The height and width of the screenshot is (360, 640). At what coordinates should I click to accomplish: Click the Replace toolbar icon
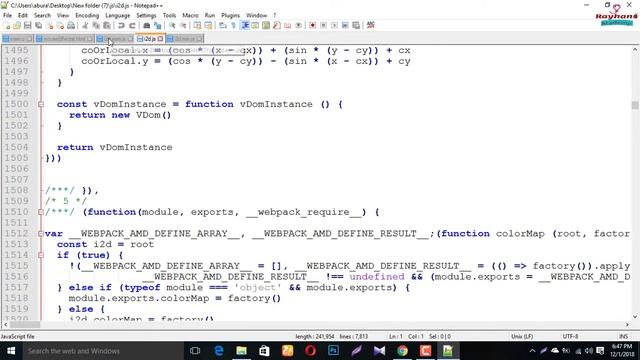(158, 25)
